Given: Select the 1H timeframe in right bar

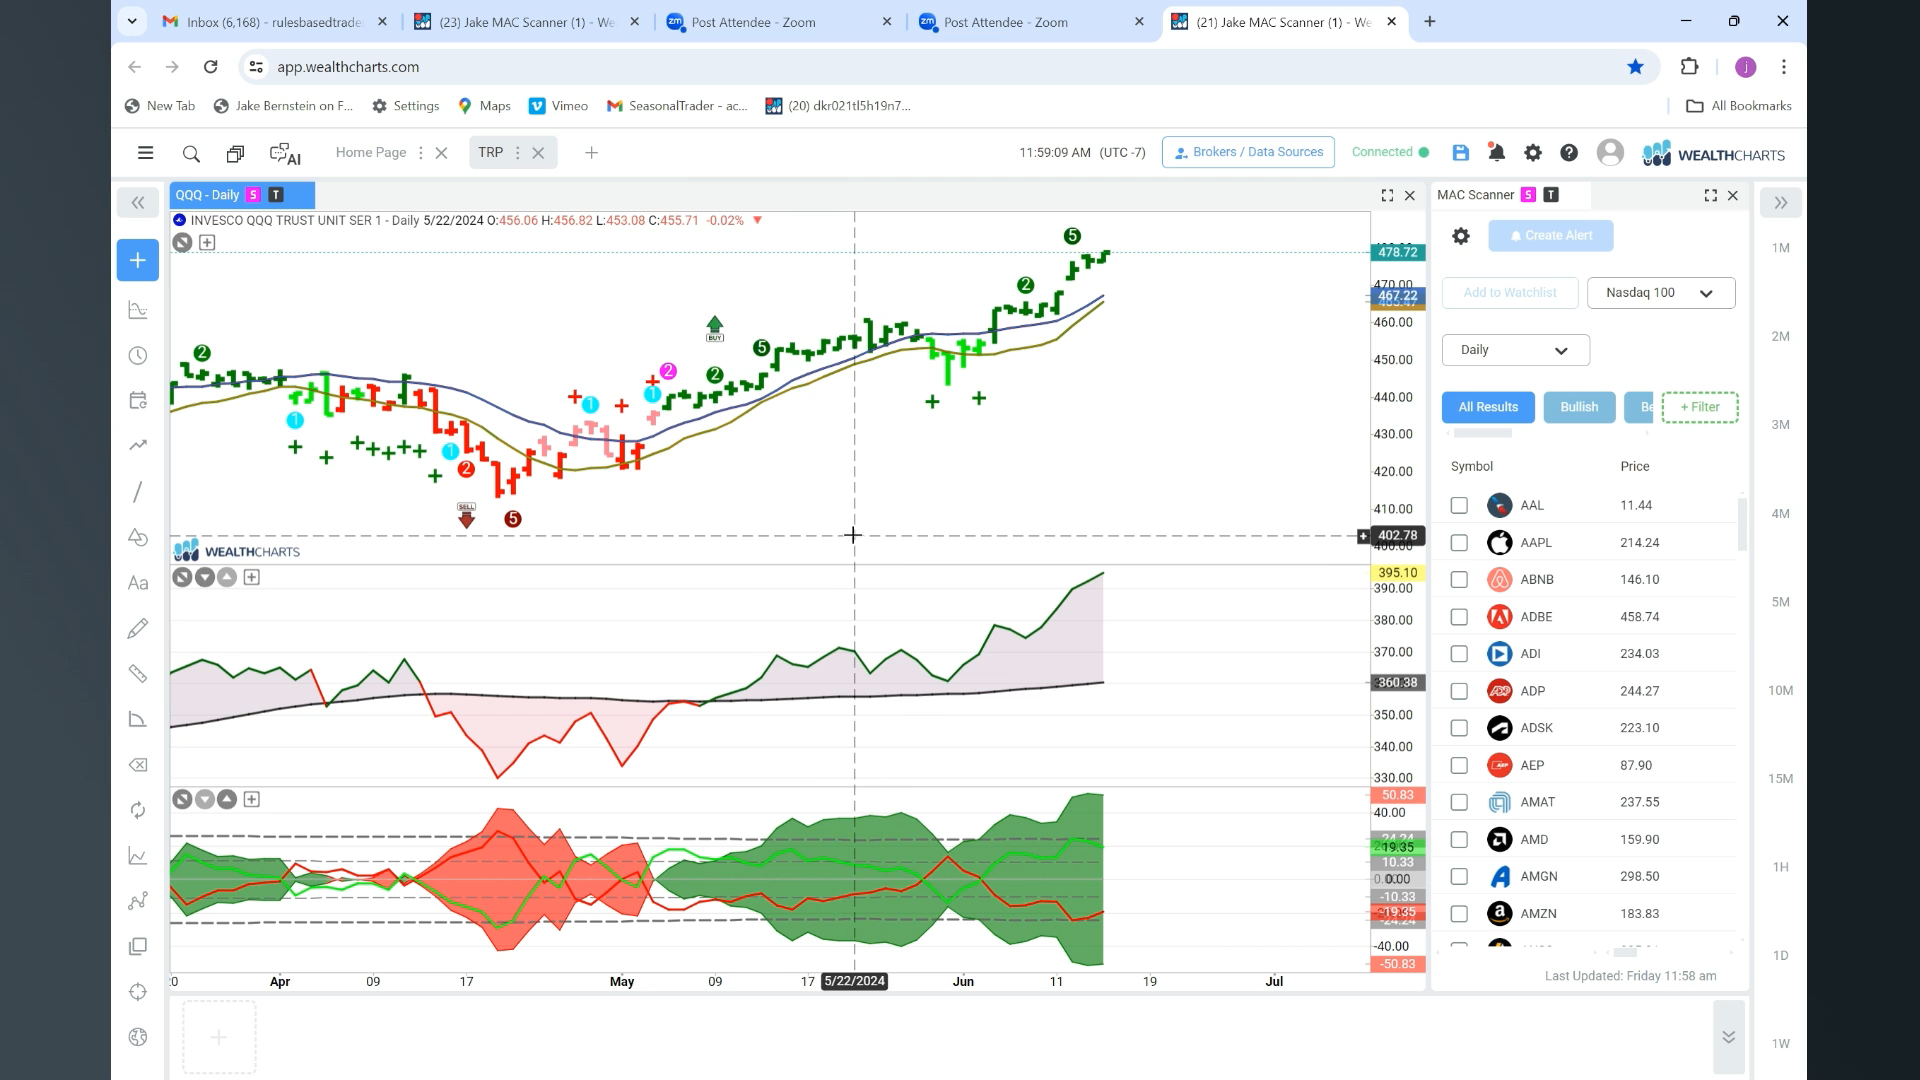Looking at the screenshot, I should coord(1780,867).
